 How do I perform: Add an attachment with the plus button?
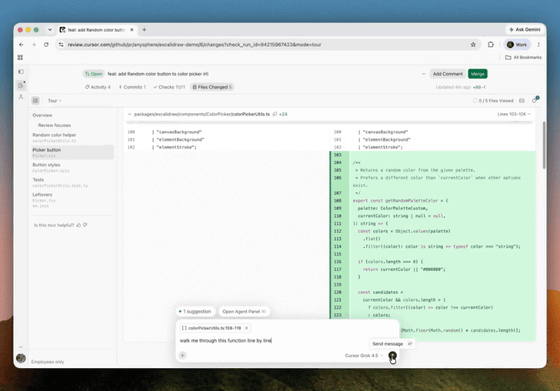tap(182, 355)
